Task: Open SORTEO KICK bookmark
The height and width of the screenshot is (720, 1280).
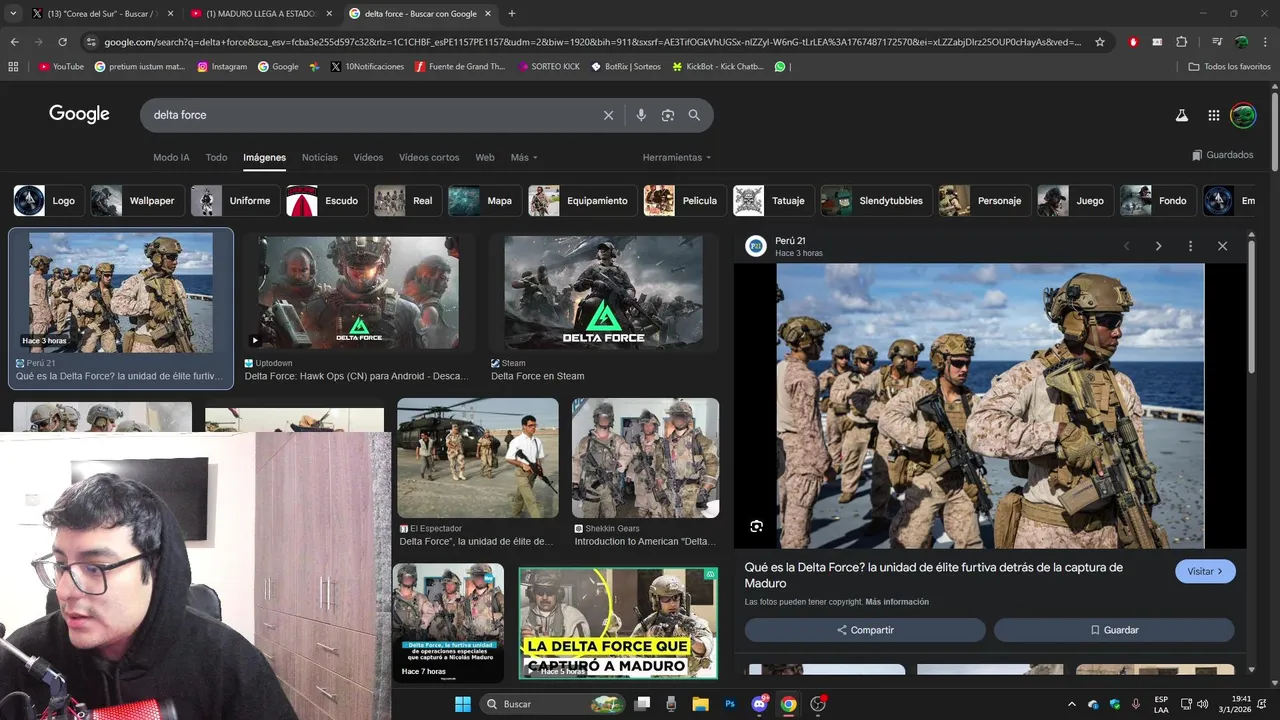Action: [548, 66]
